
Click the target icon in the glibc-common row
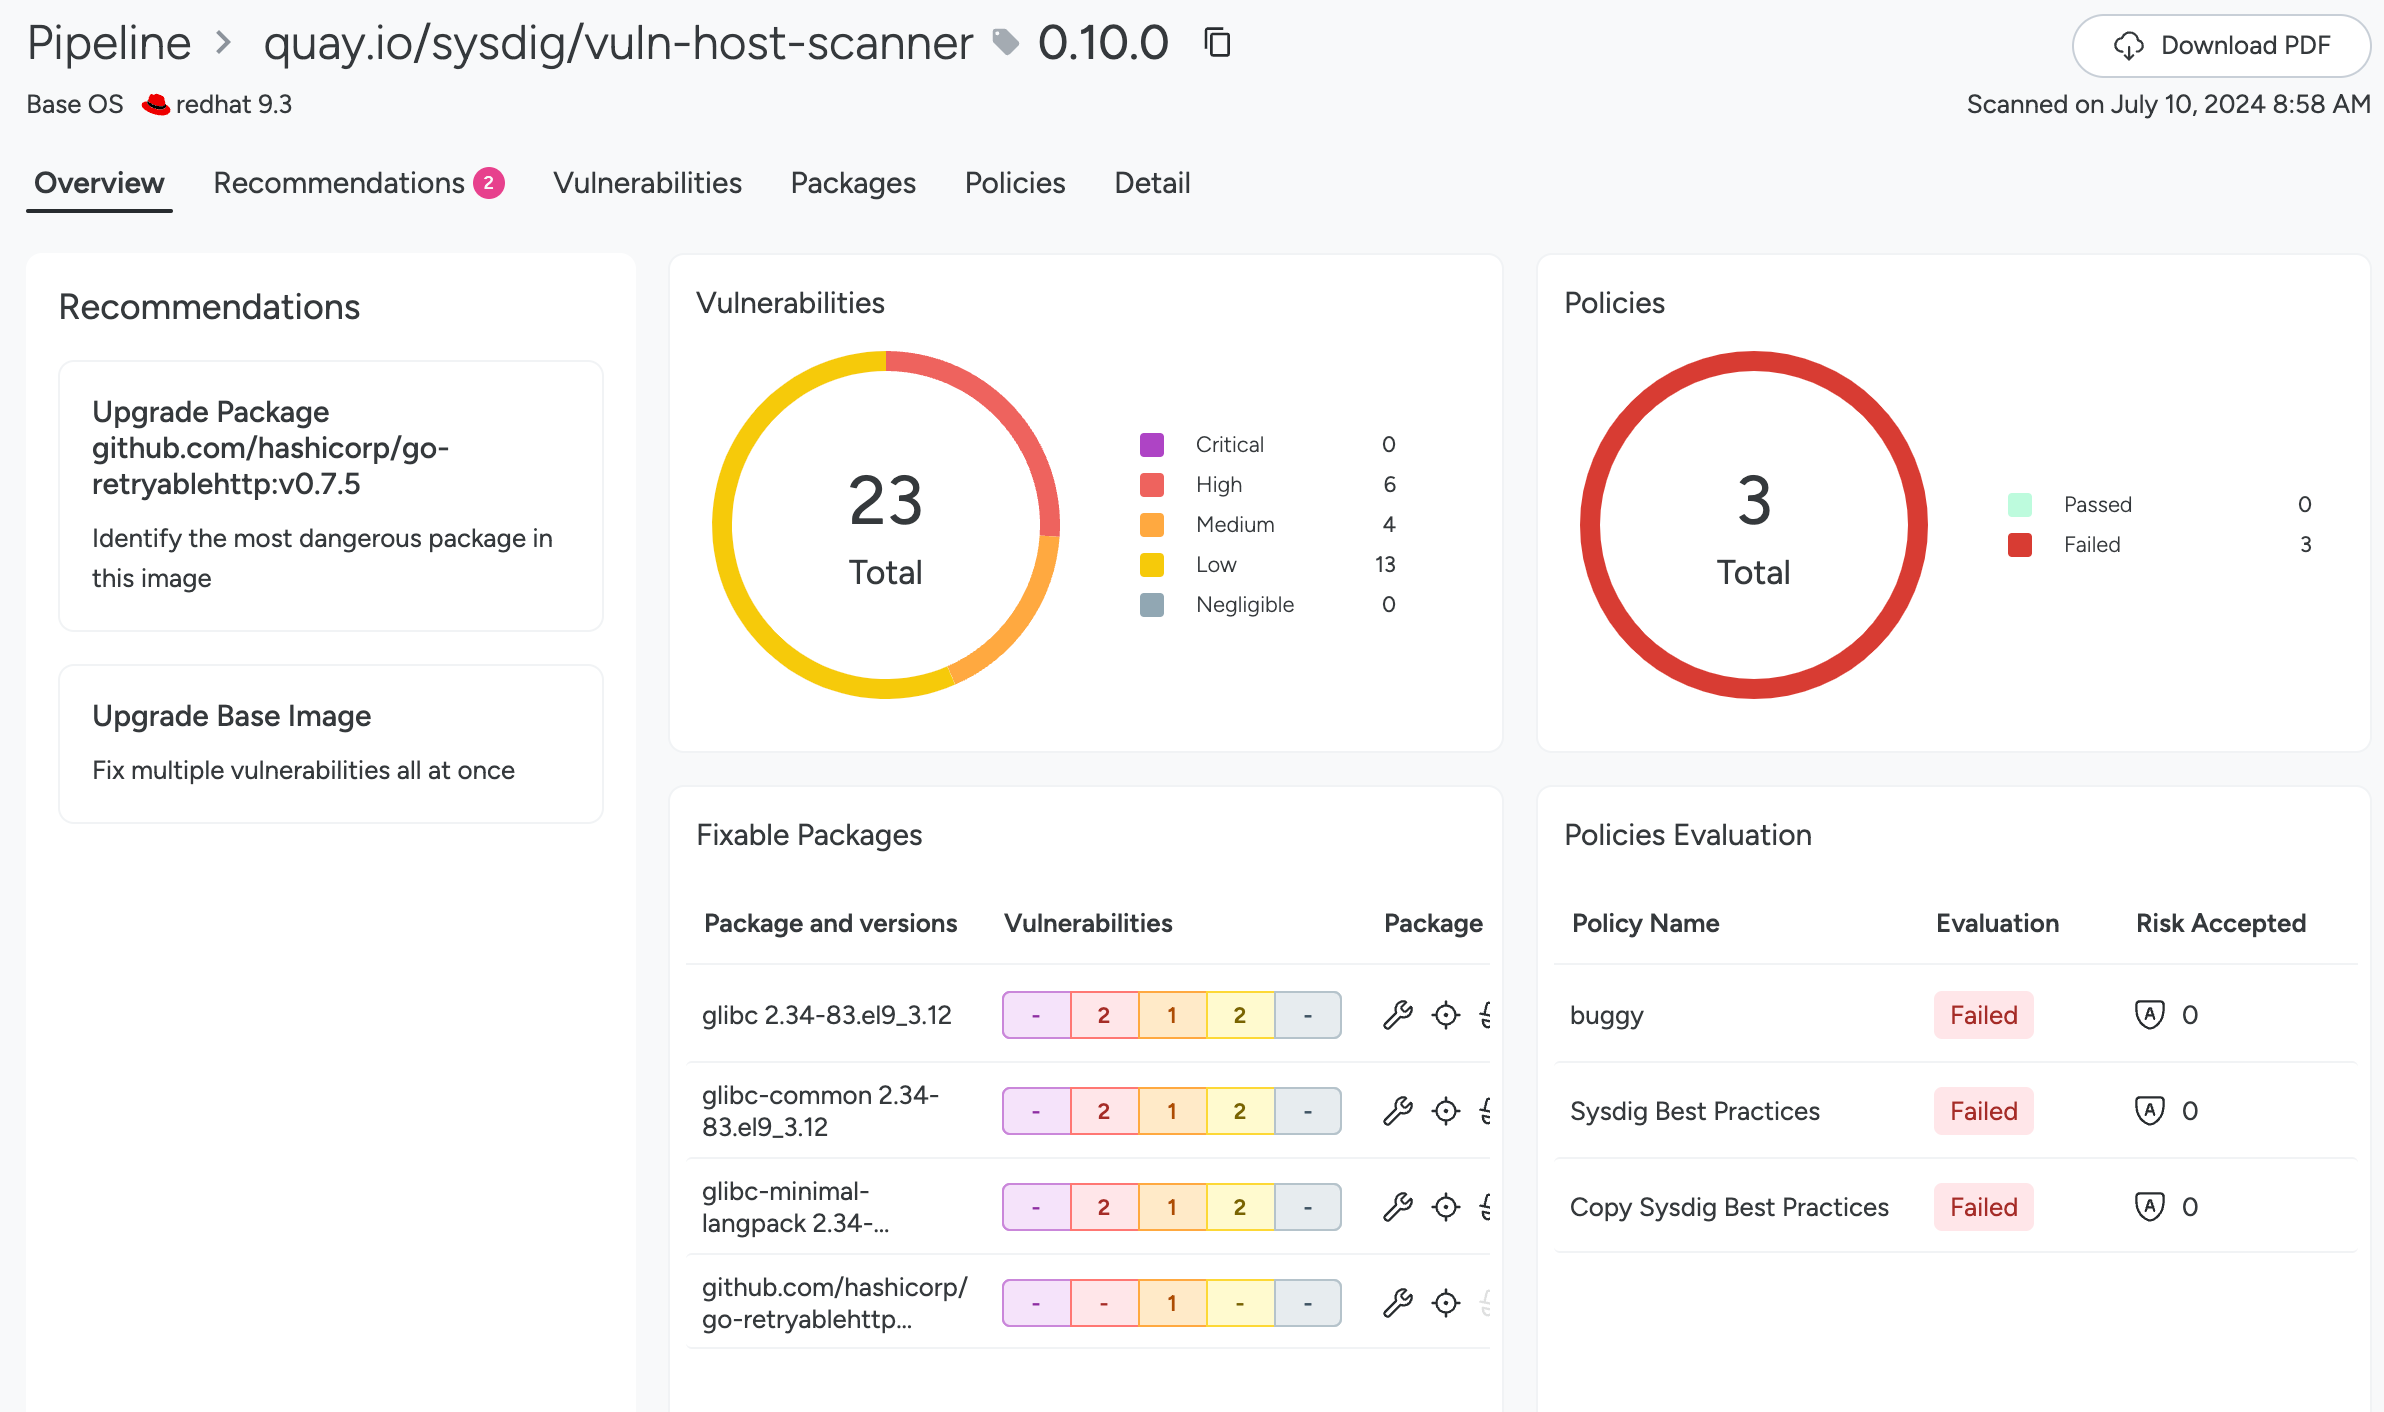click(1446, 1111)
